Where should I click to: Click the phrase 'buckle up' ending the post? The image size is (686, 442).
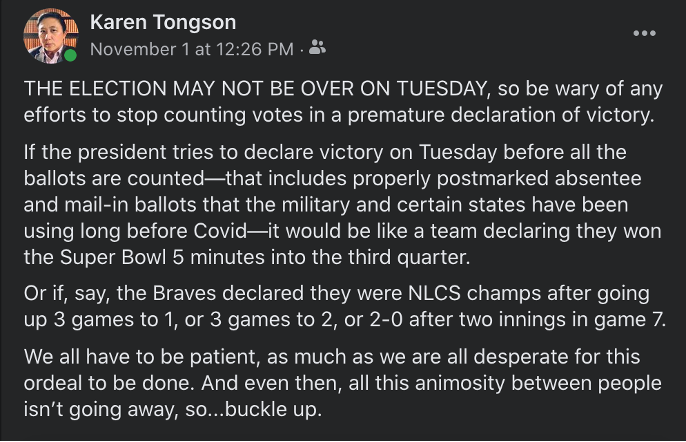click(273, 409)
